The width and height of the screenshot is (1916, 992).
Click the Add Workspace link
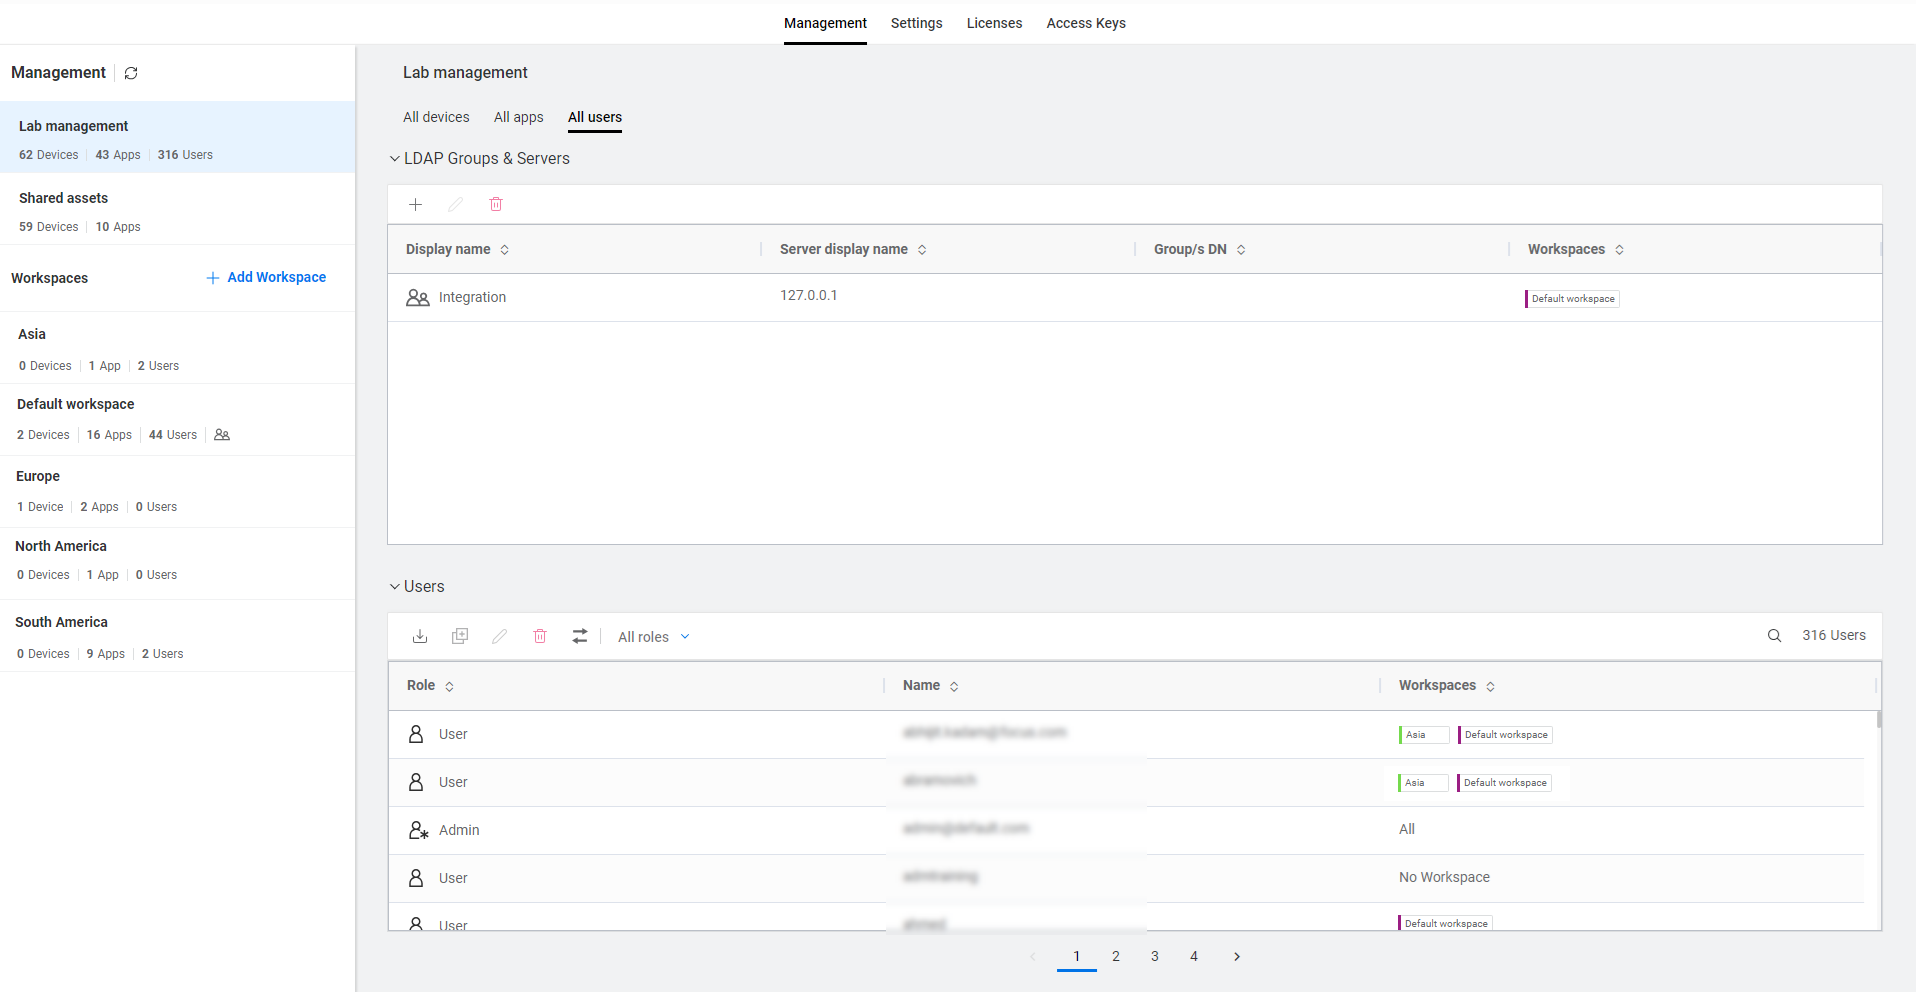(266, 278)
